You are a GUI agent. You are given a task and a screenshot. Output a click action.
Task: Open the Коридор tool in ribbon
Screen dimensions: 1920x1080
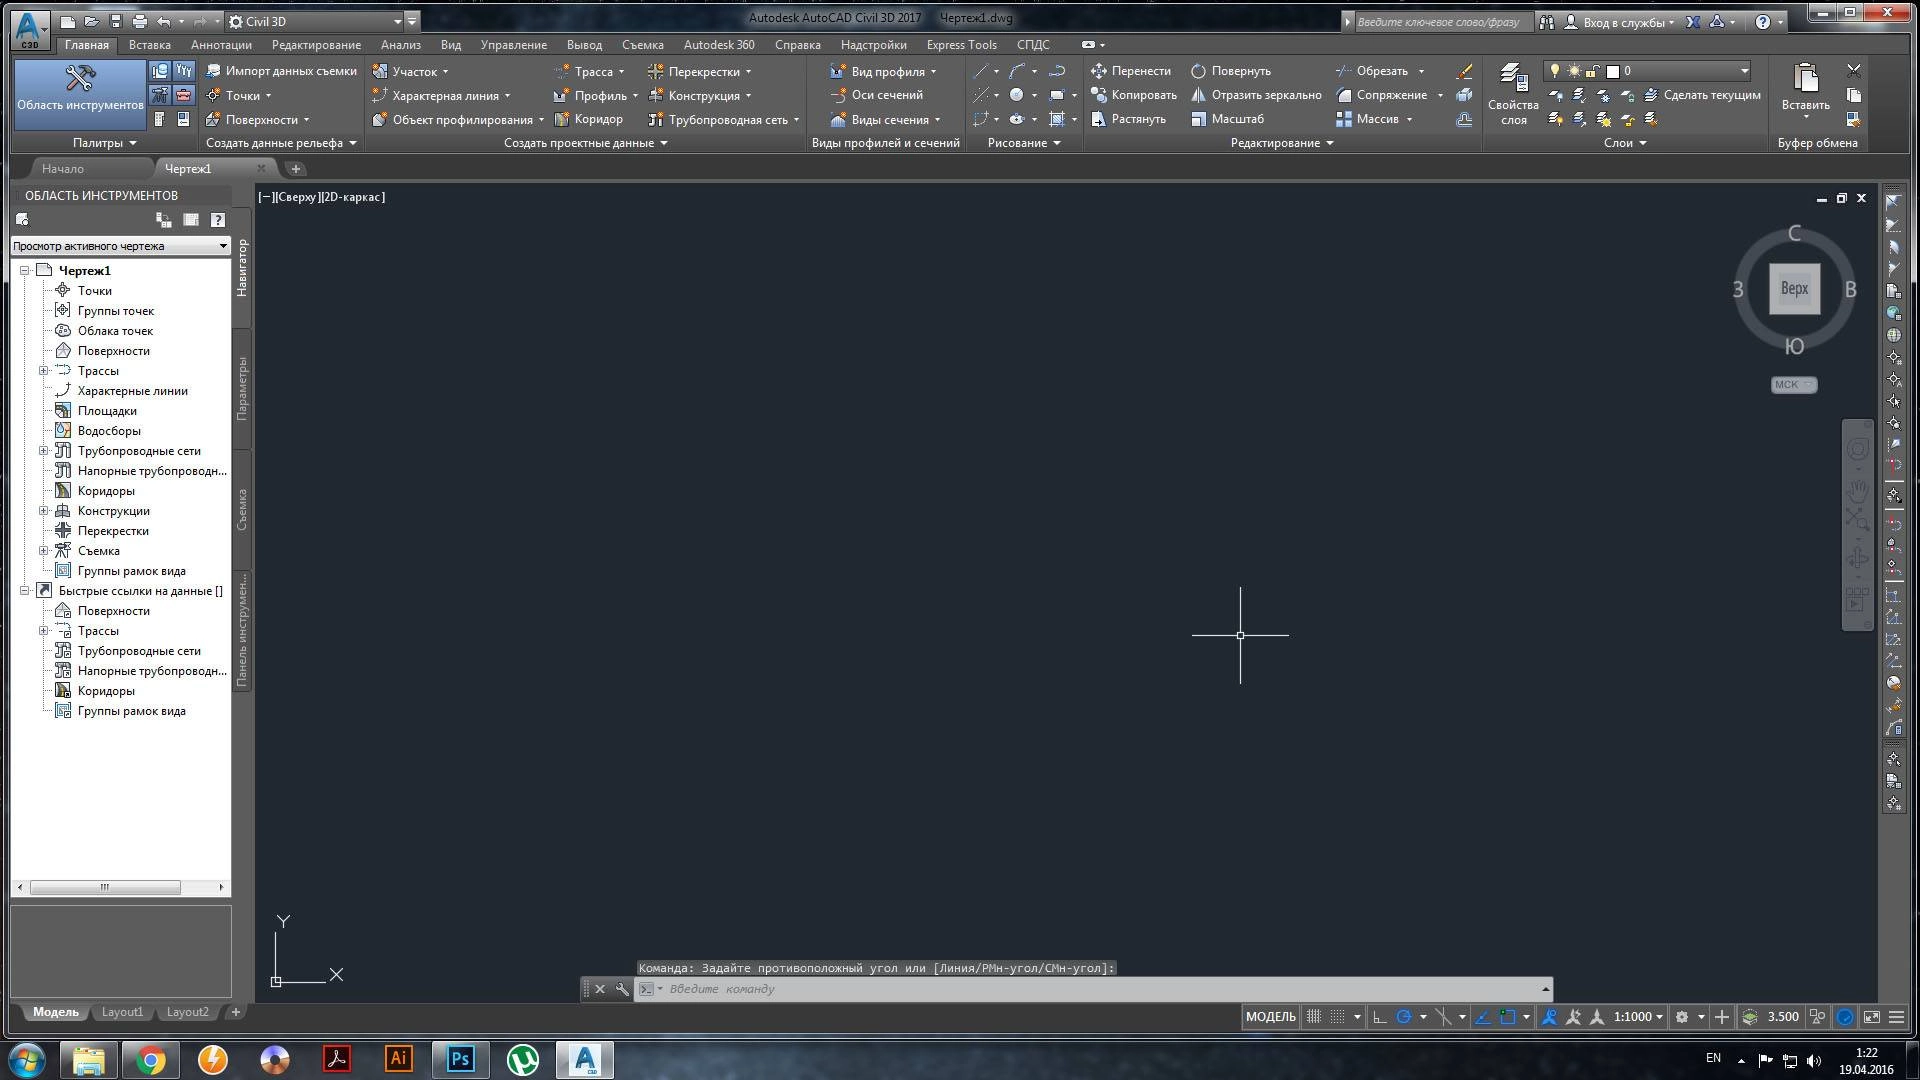pyautogui.click(x=589, y=119)
